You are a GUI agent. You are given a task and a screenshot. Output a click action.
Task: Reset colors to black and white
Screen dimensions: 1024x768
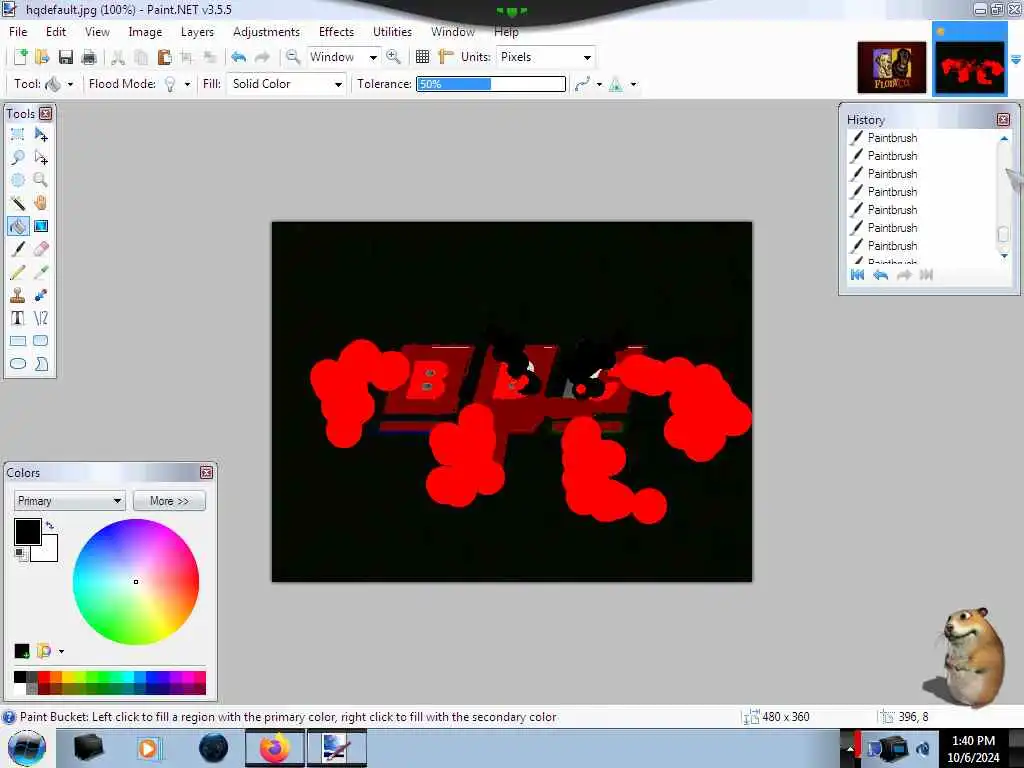click(21, 554)
